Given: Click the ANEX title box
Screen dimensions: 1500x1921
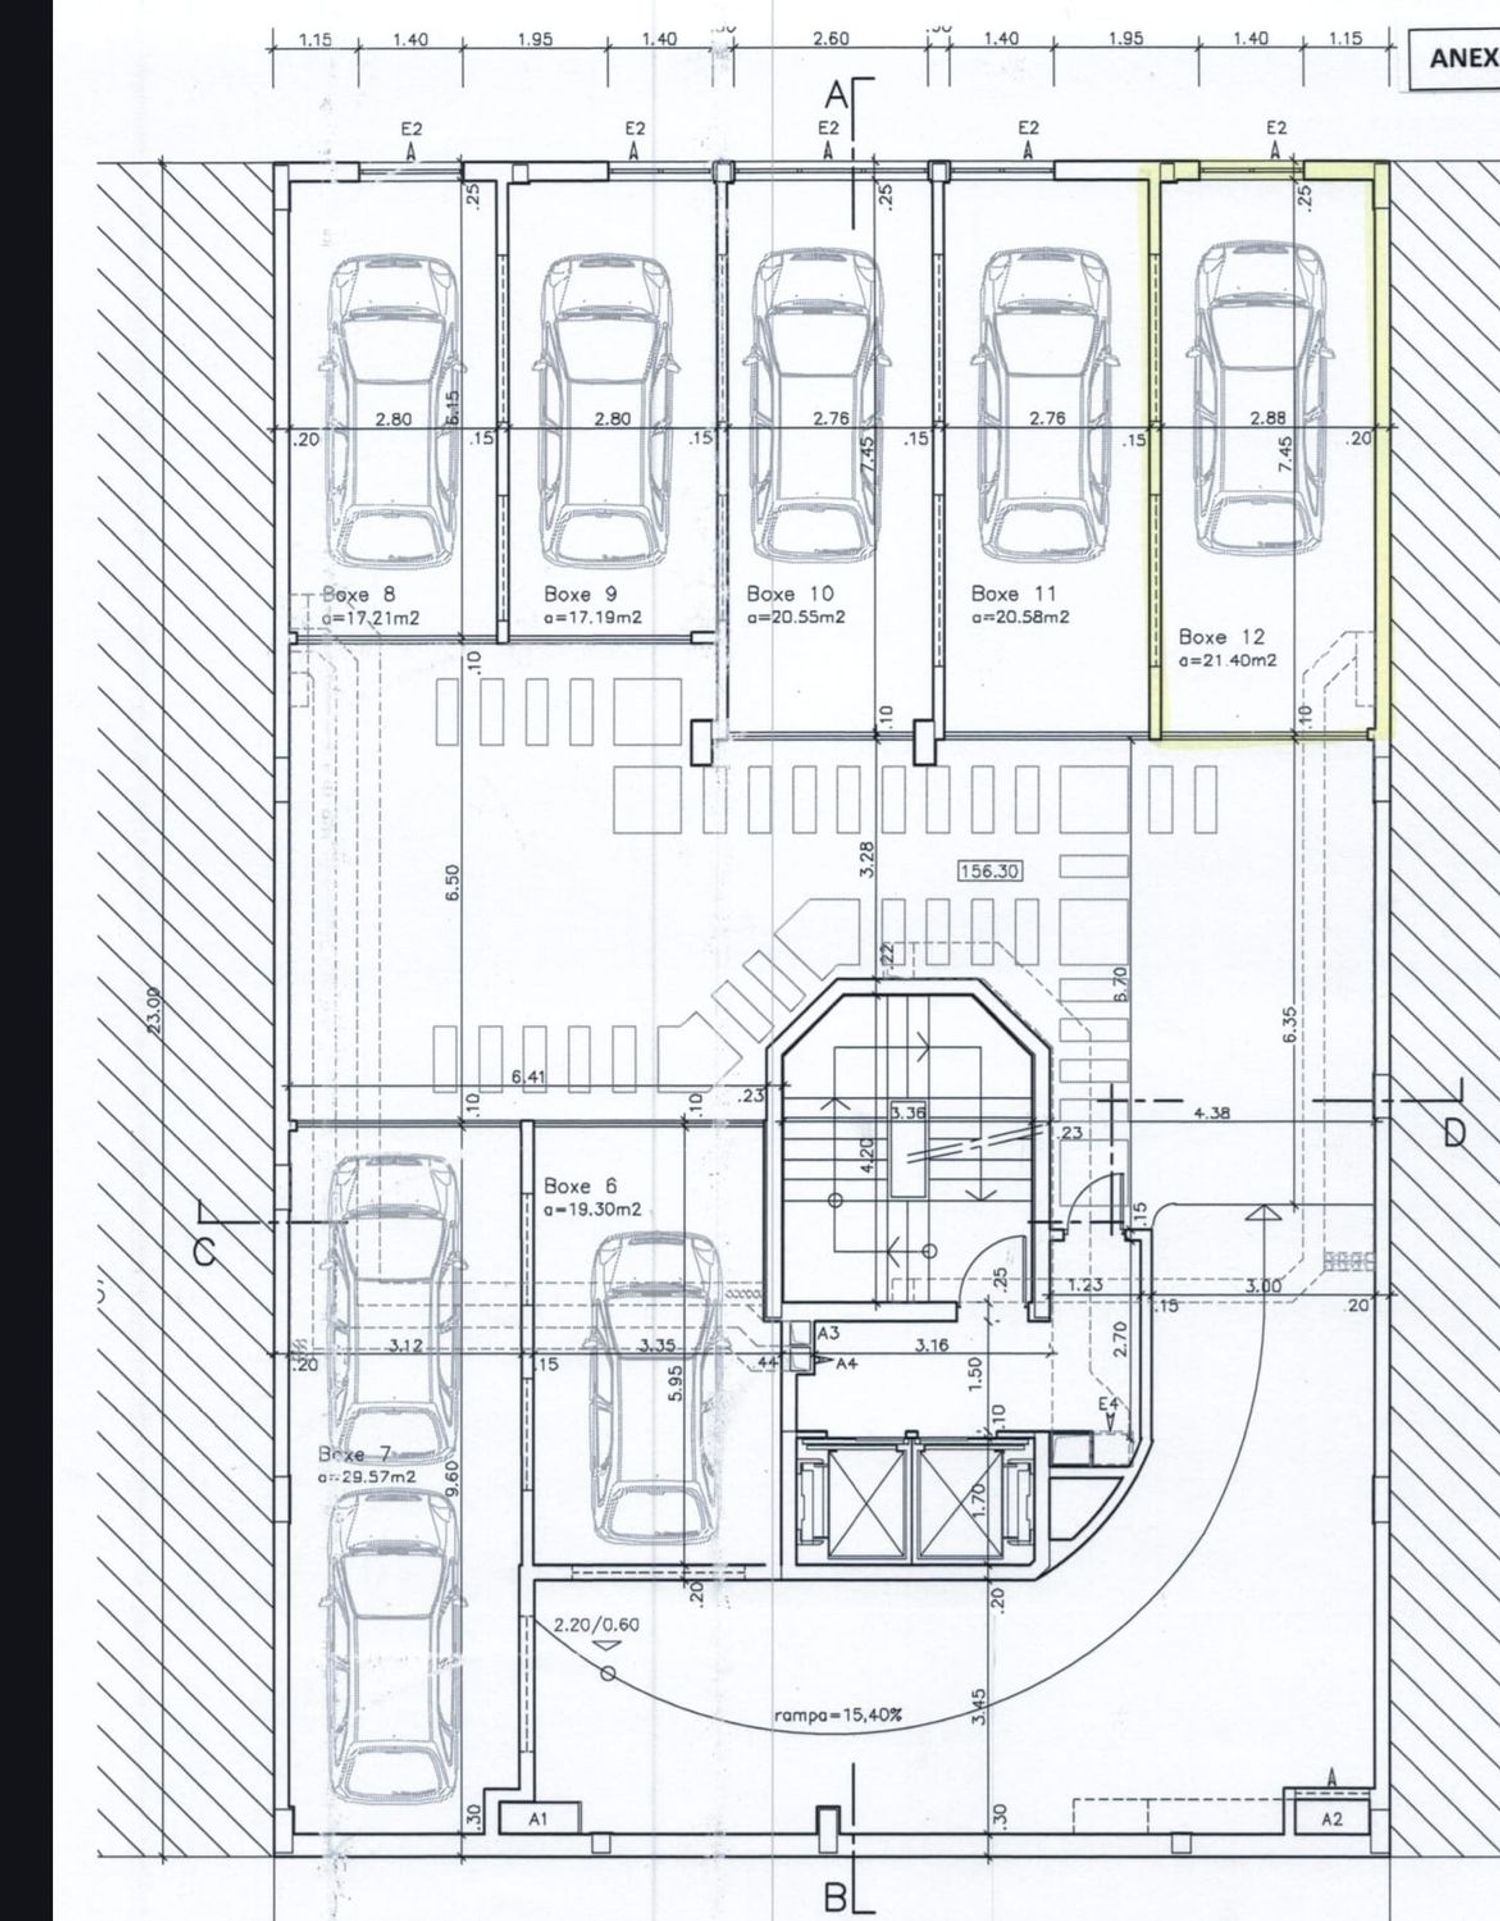Looking at the screenshot, I should (x=1455, y=58).
